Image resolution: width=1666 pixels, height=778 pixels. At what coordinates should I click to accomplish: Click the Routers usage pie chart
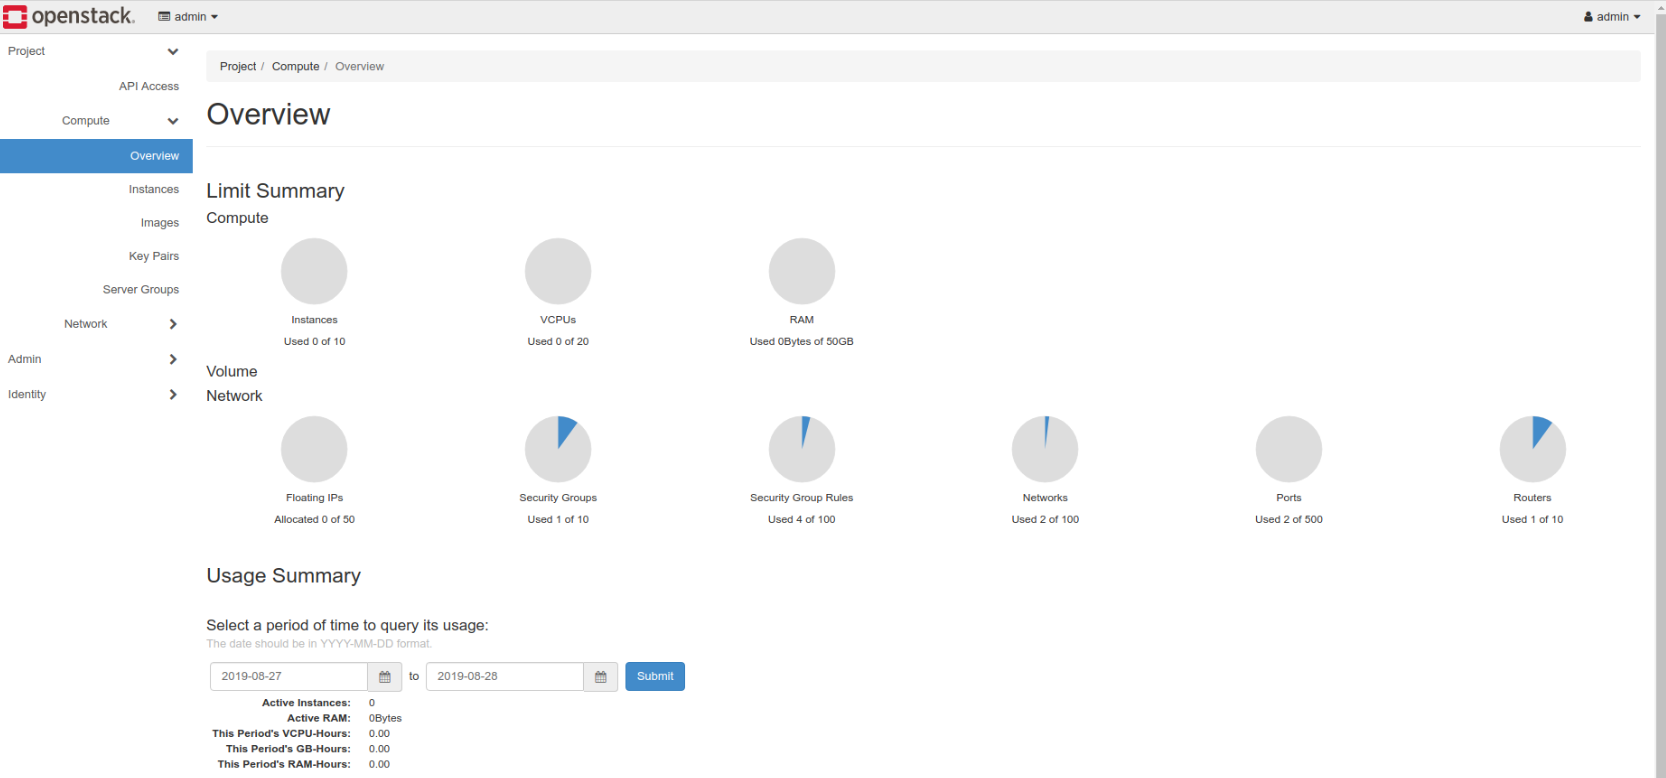(x=1532, y=449)
